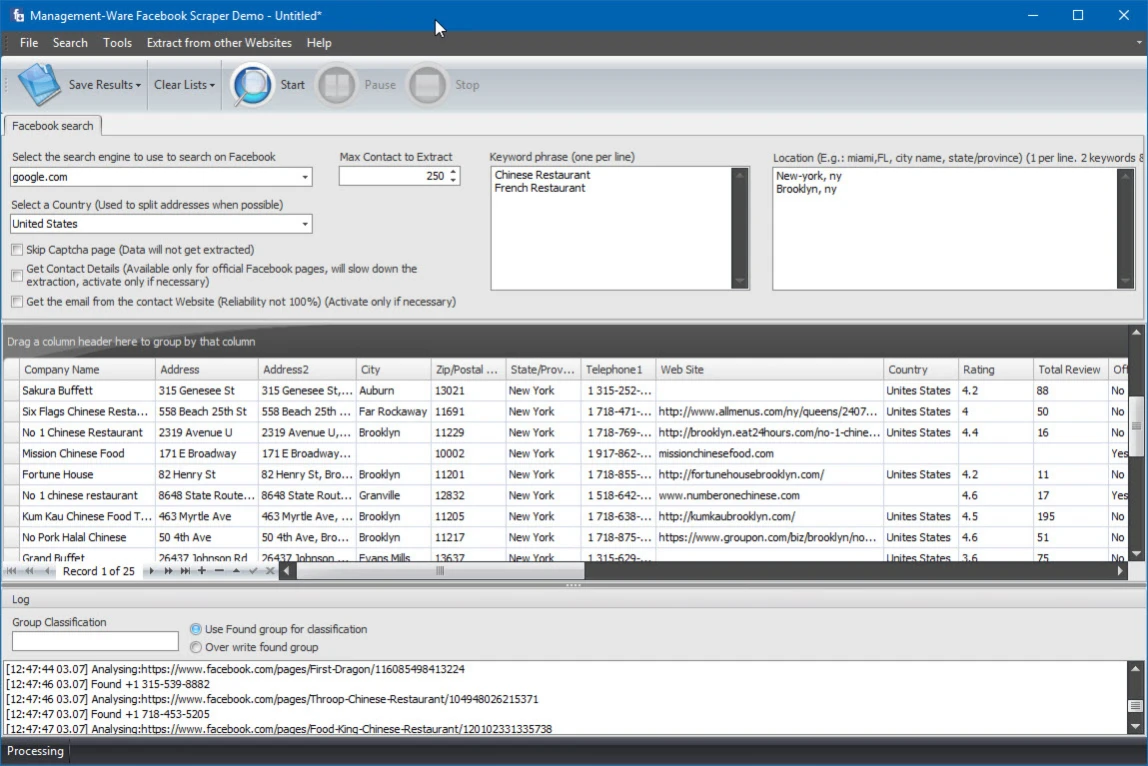Jump to next page of records
Screen dimensions: 1148x766
pos(168,571)
